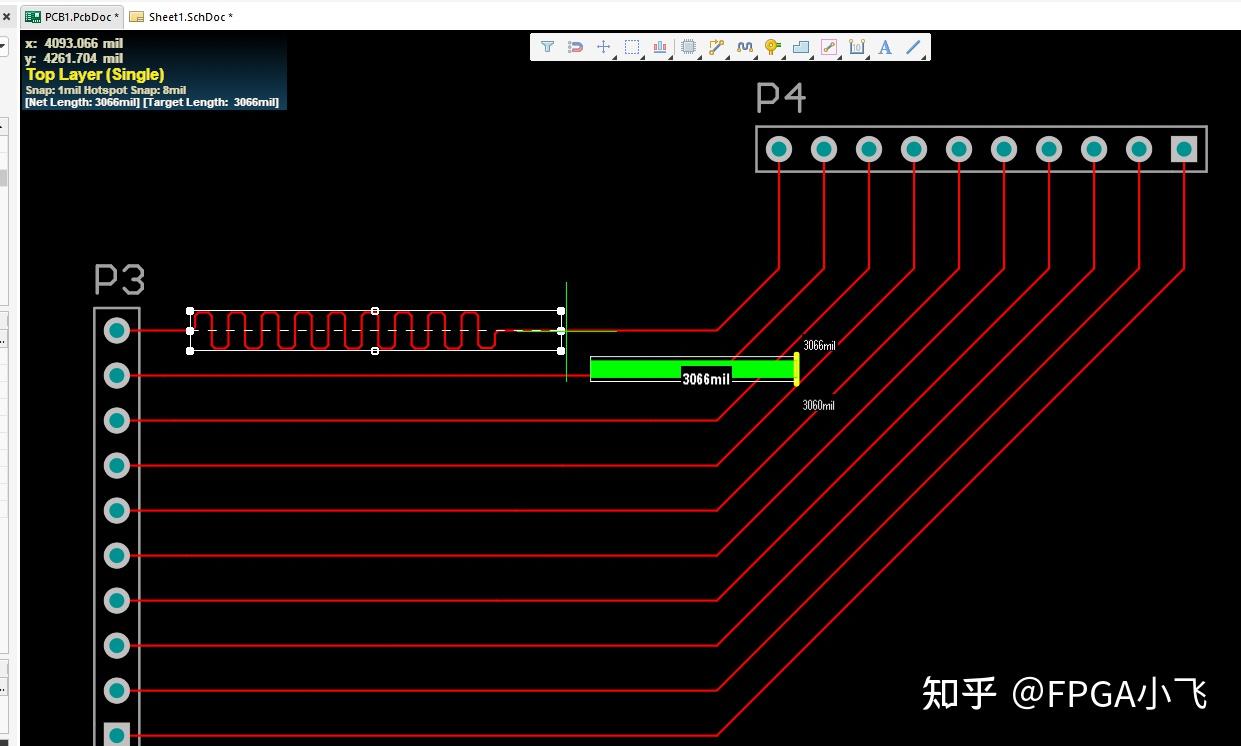Select the place component chip icon
The width and height of the screenshot is (1241, 746).
pos(688,46)
